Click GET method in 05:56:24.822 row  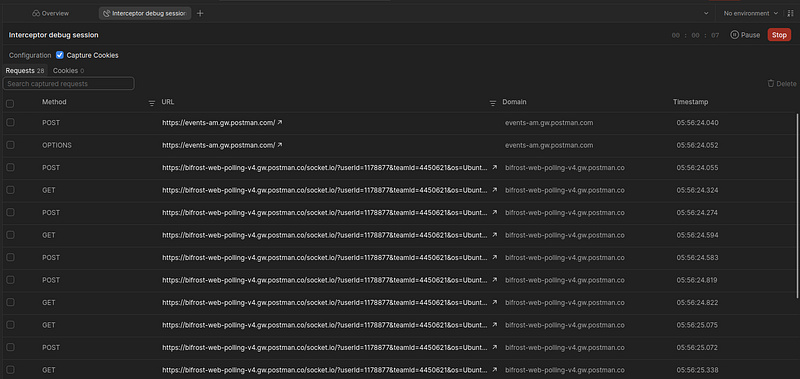48,302
